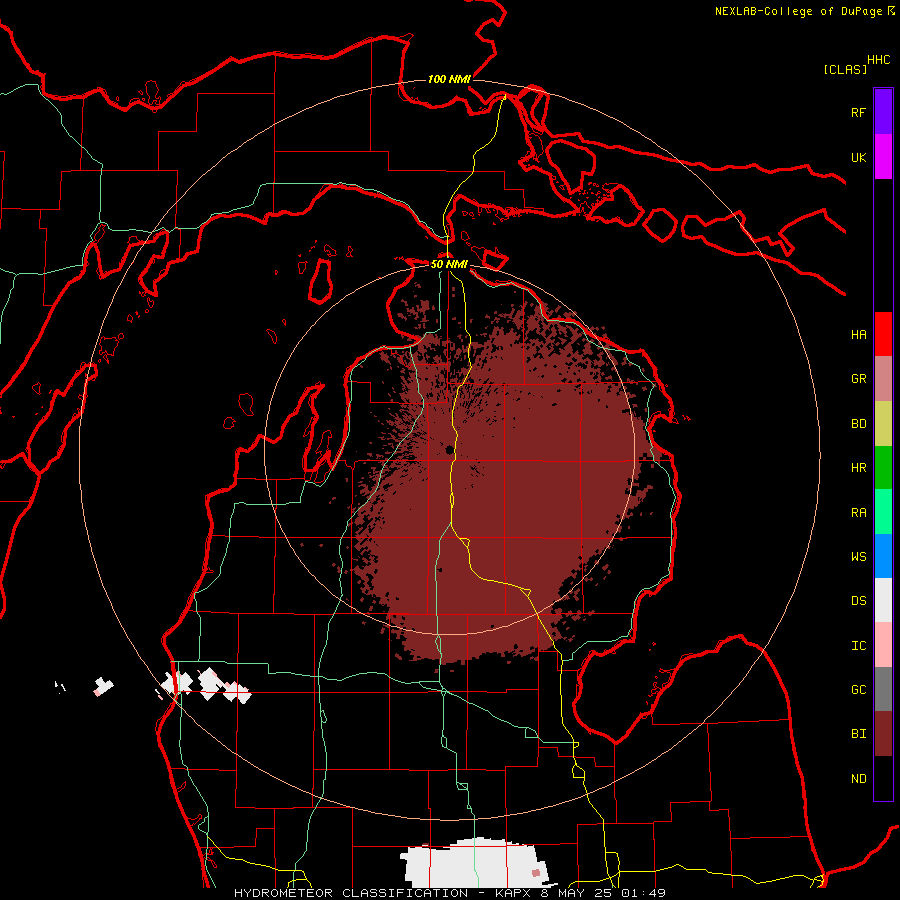
Task: Click the black radar site dot at circle center
Action: tap(449, 449)
